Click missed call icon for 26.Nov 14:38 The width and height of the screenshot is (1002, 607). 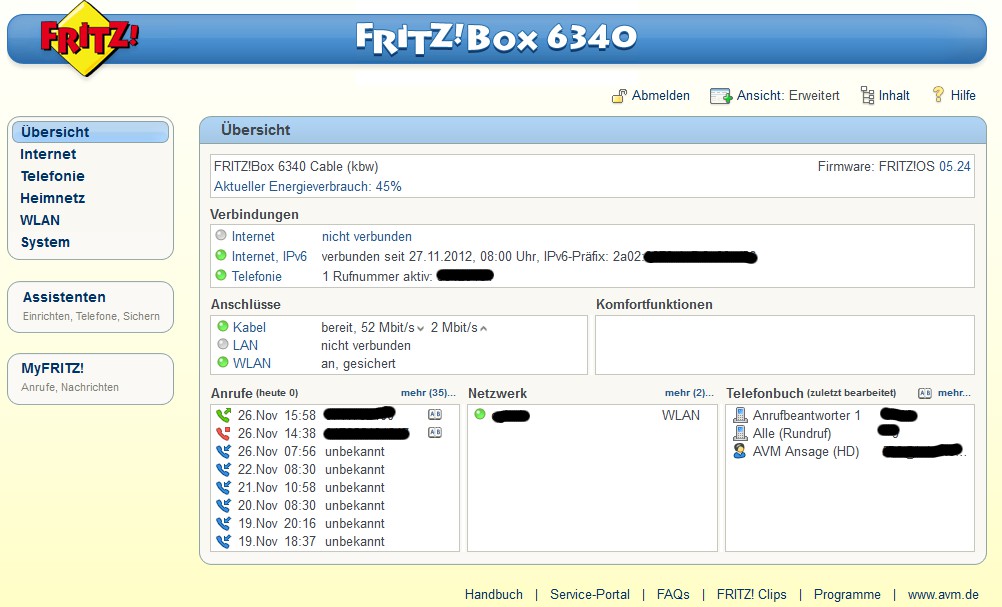tap(223, 433)
